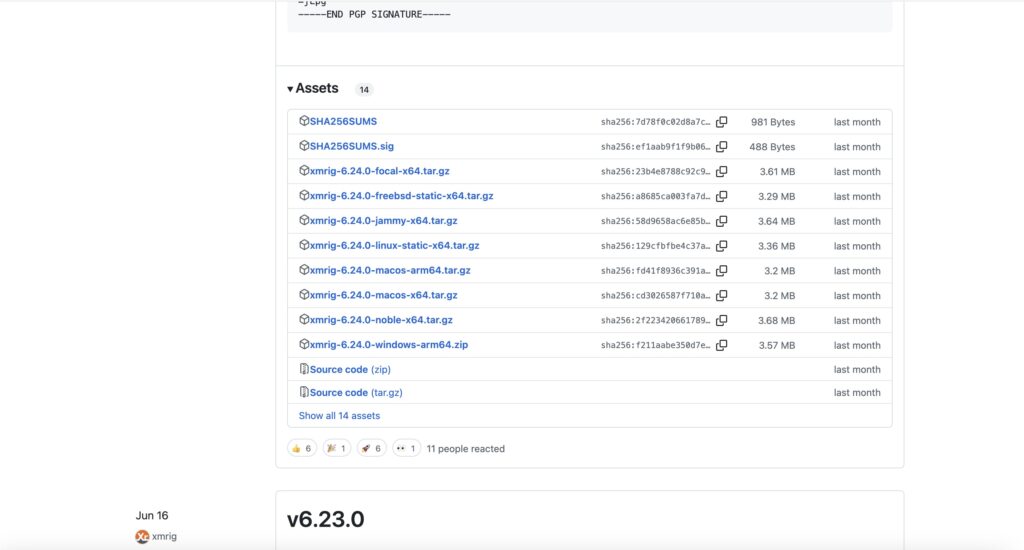Open the v6.23.0 release heading
Screen dimensions: 1024x550
coord(325,519)
